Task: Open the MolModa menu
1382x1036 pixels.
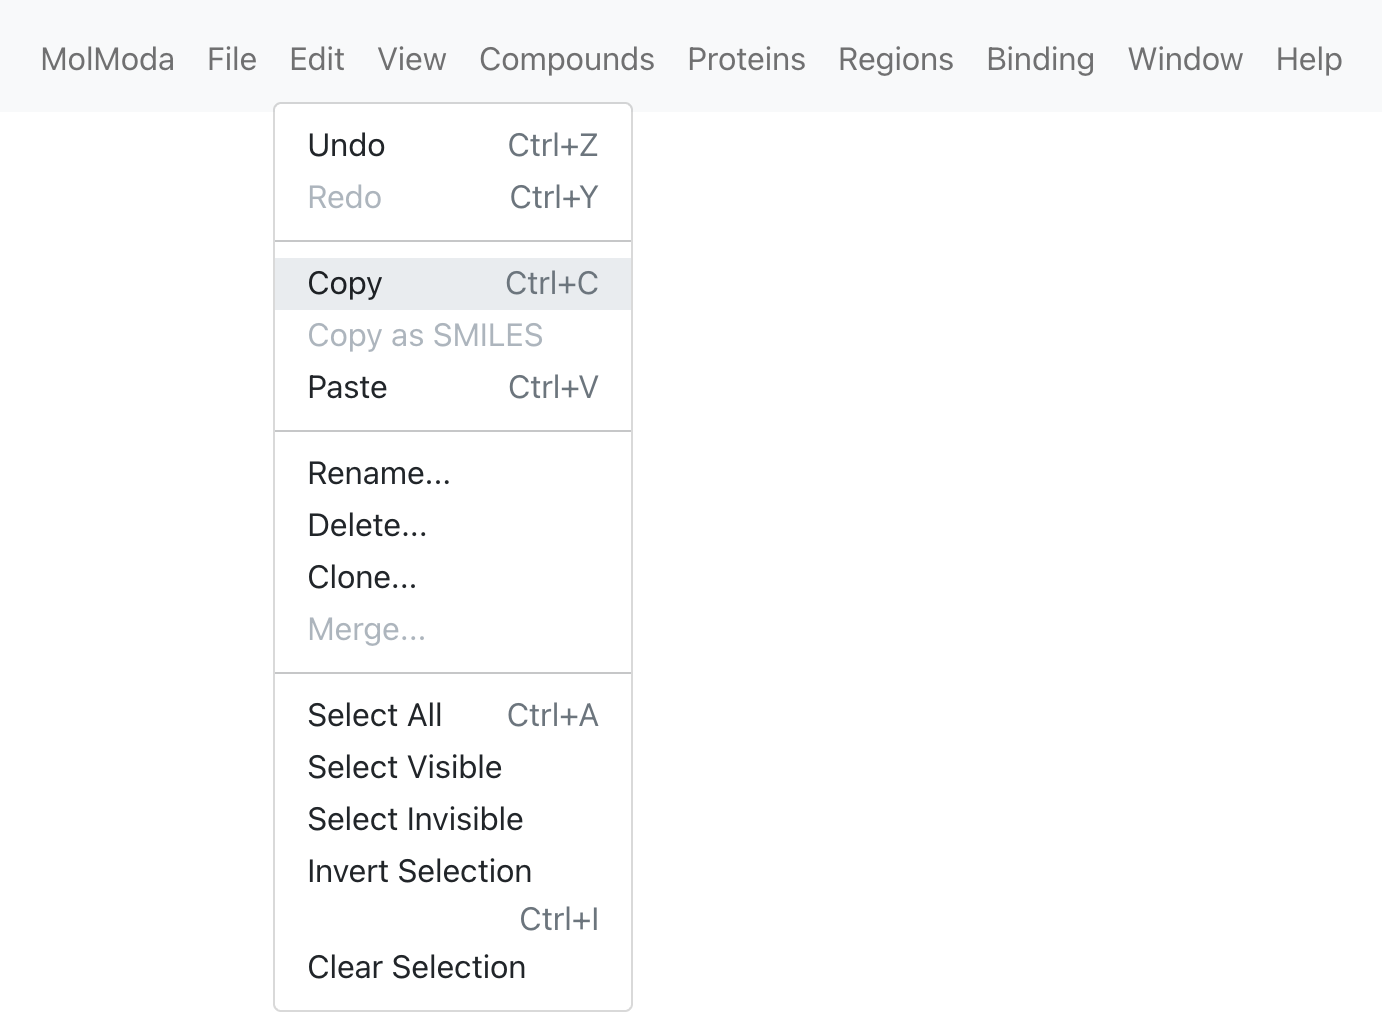Action: coord(107,59)
